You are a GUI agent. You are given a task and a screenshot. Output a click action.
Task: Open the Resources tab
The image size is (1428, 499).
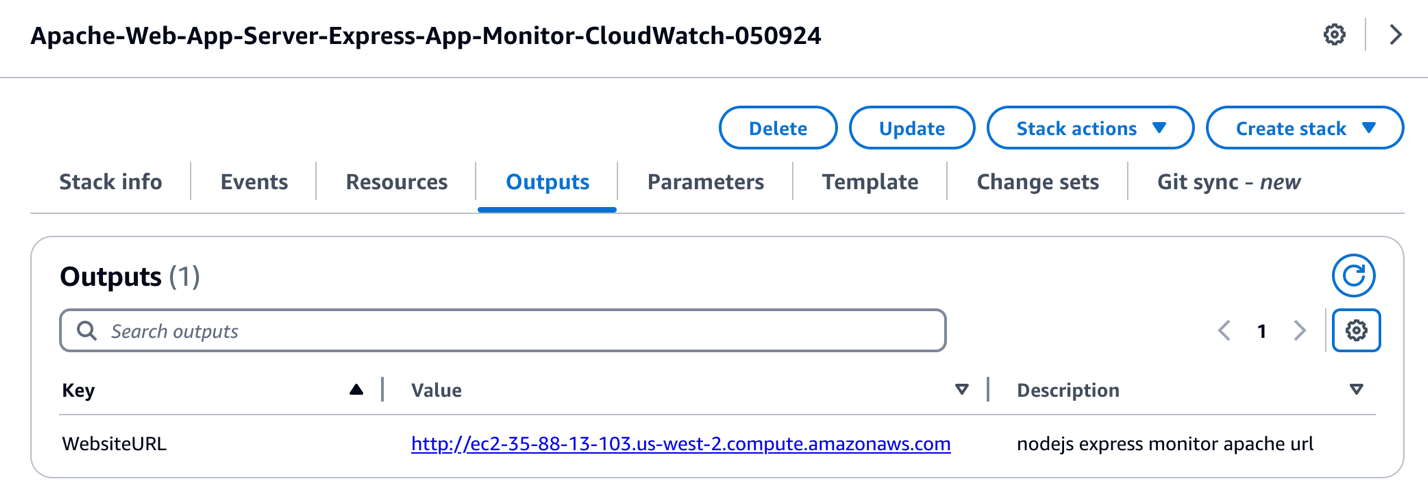point(396,182)
